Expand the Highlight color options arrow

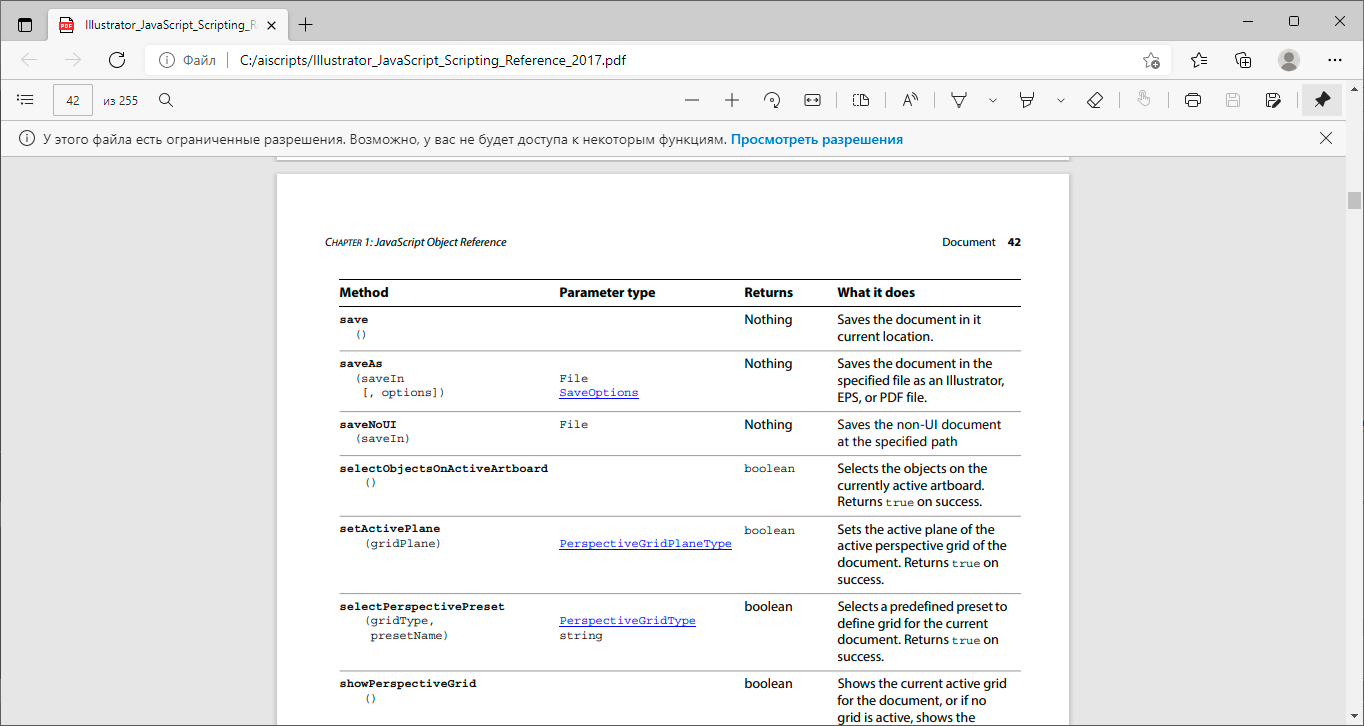coord(1061,100)
